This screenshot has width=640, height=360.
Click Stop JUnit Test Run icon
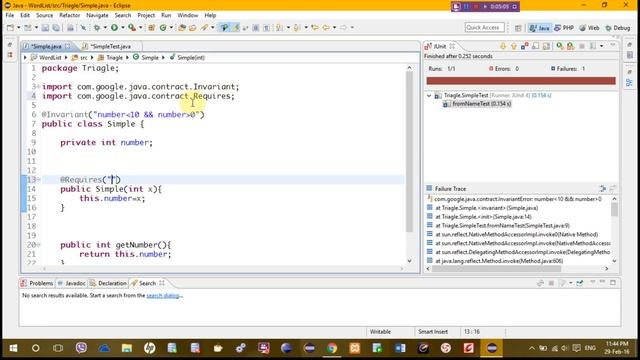click(582, 46)
